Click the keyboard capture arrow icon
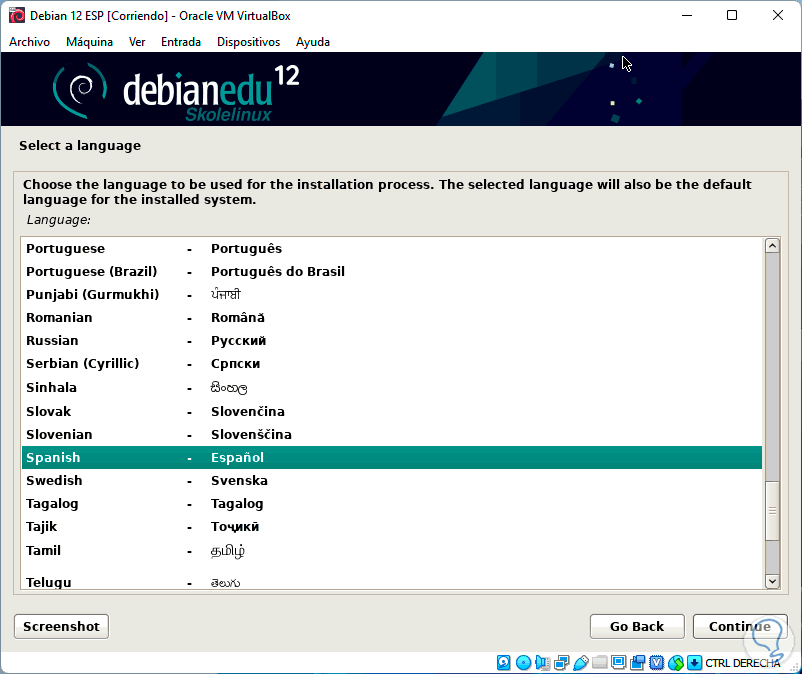 (694, 663)
